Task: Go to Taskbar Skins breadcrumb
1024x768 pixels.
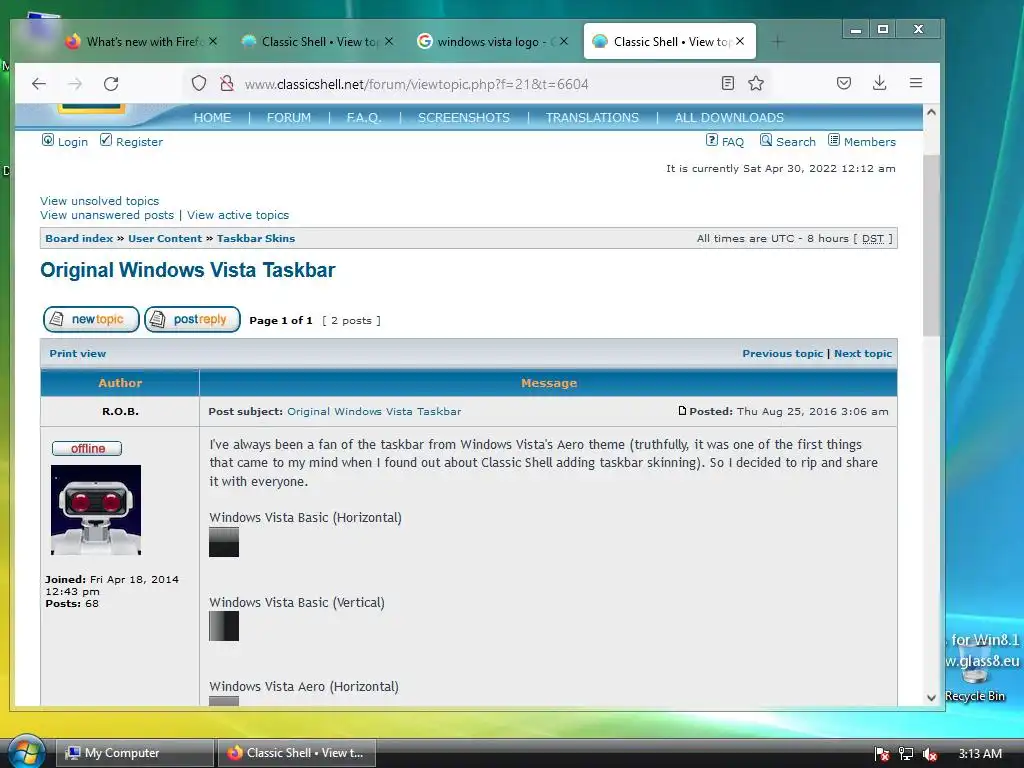Action: (256, 238)
